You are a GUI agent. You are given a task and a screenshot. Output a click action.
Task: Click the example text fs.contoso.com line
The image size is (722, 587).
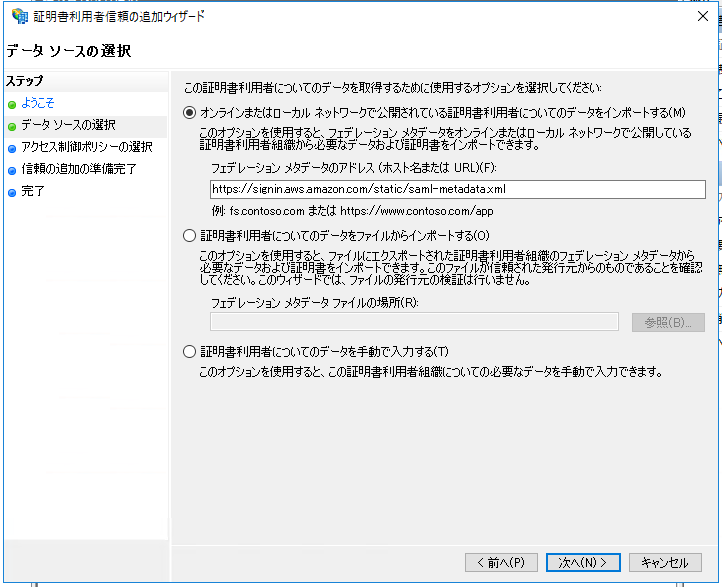tap(352, 211)
